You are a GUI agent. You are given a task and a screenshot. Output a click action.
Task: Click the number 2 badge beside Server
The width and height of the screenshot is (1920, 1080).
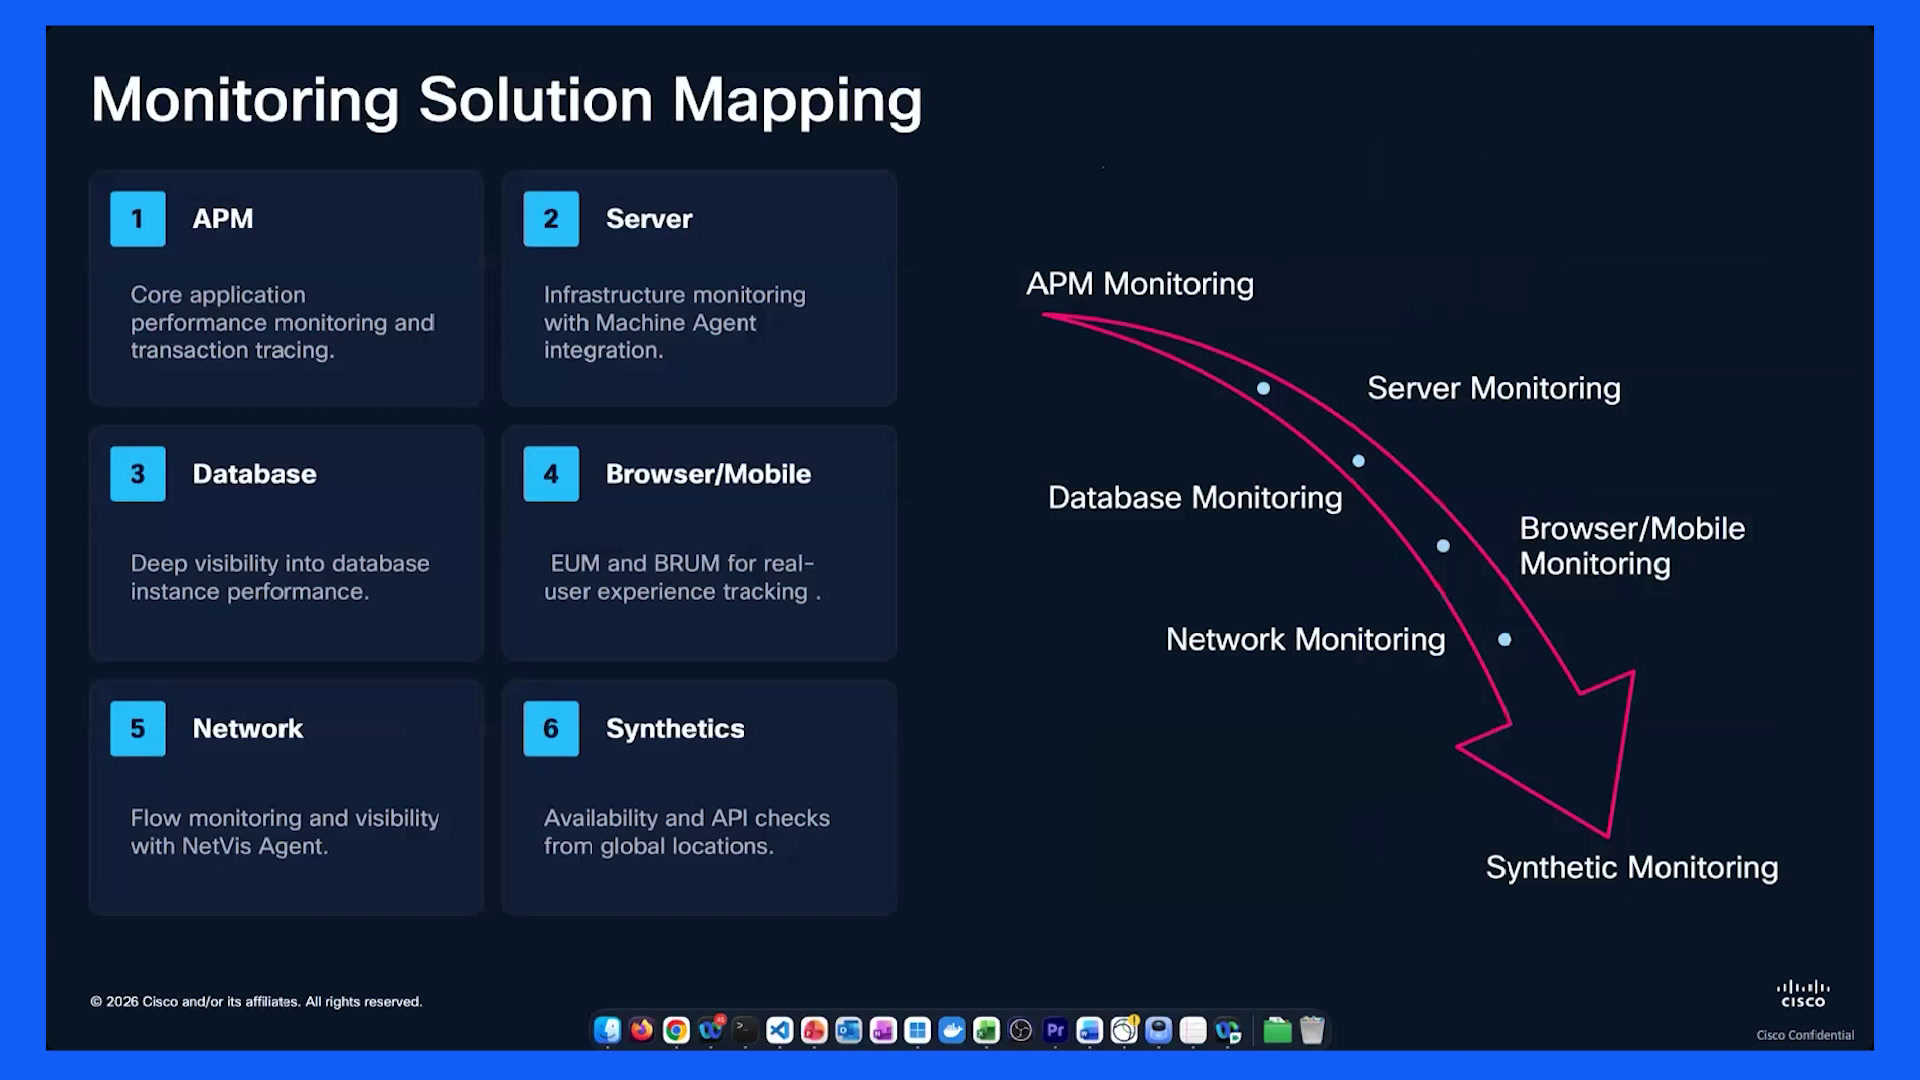[x=551, y=219]
